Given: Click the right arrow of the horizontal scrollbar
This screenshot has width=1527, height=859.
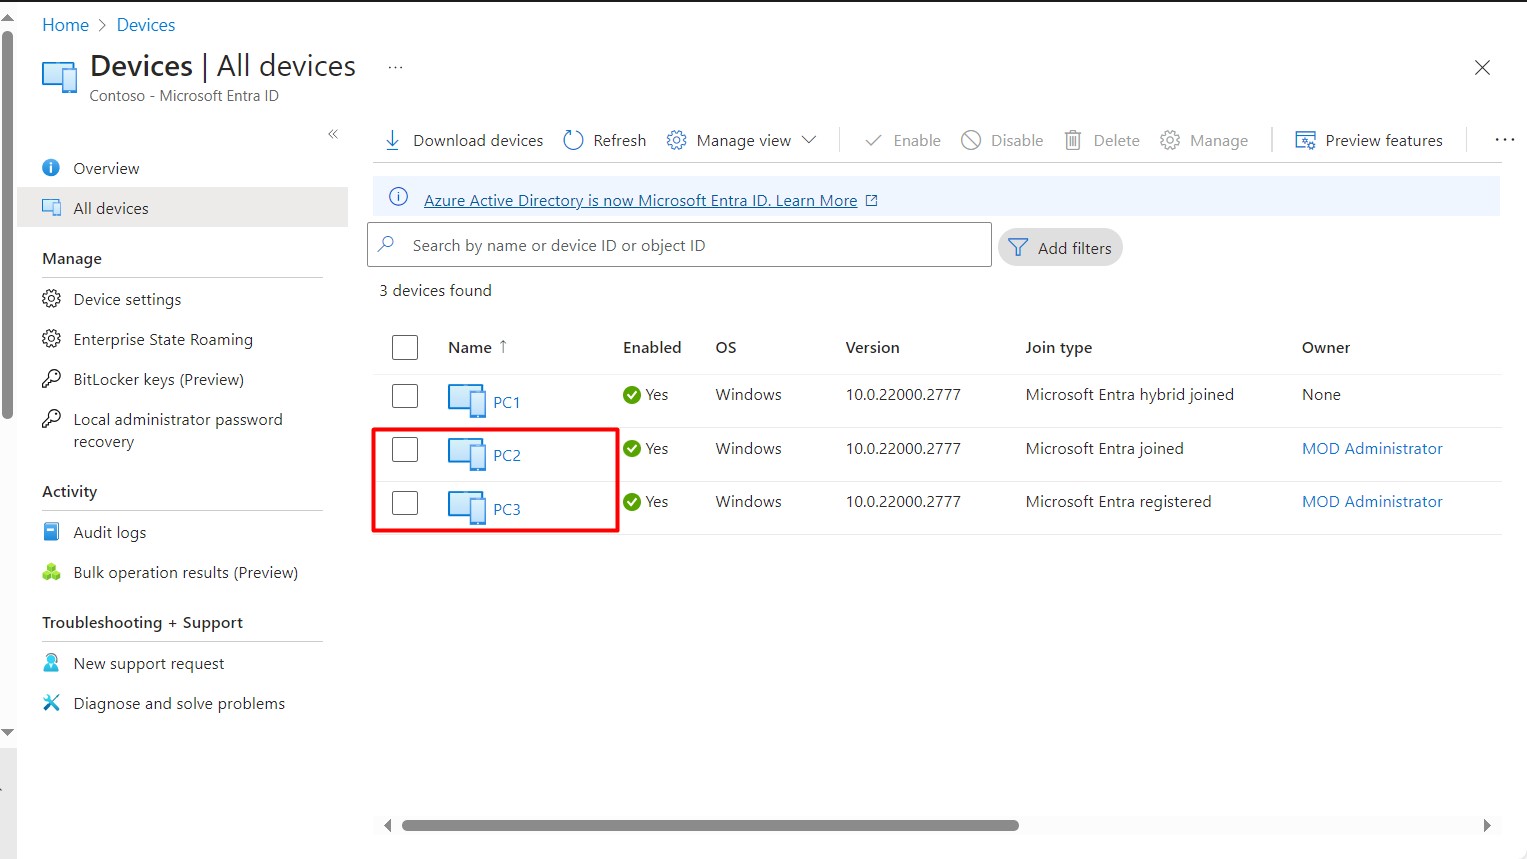Looking at the screenshot, I should pyautogui.click(x=1487, y=826).
